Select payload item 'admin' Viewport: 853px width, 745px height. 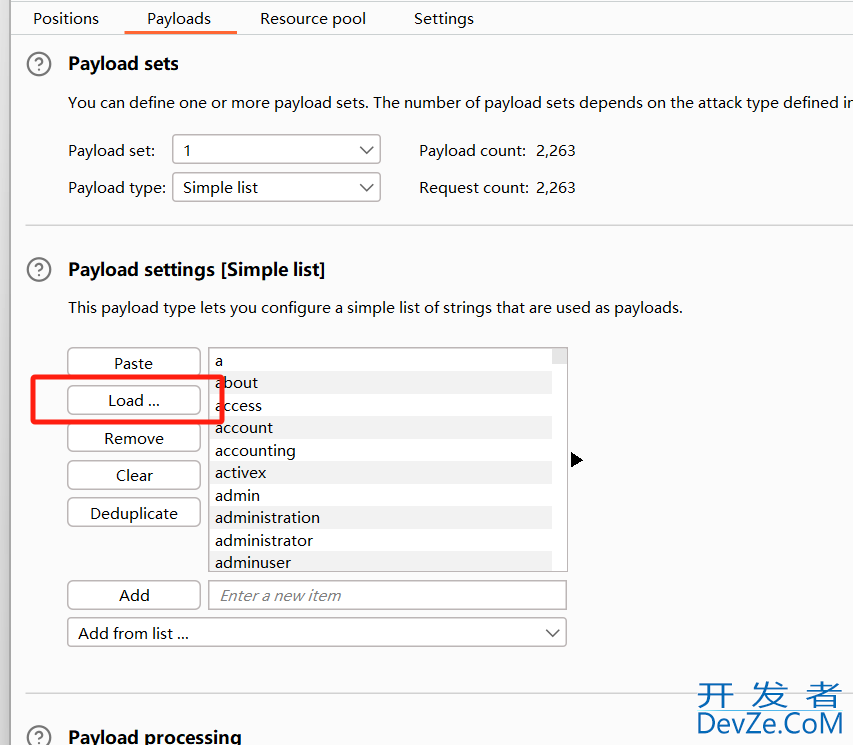[x=381, y=495]
